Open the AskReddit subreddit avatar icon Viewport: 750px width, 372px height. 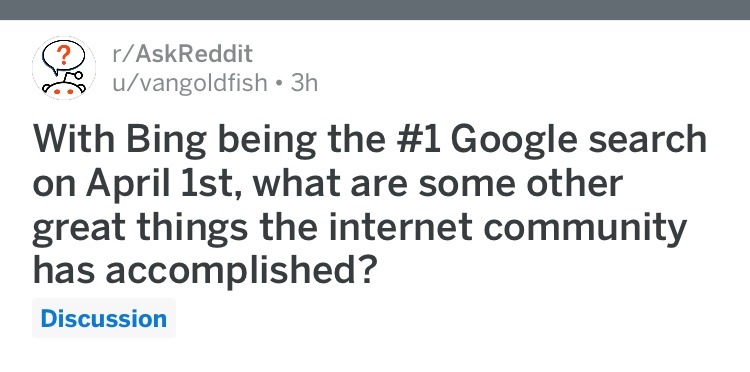(x=64, y=68)
